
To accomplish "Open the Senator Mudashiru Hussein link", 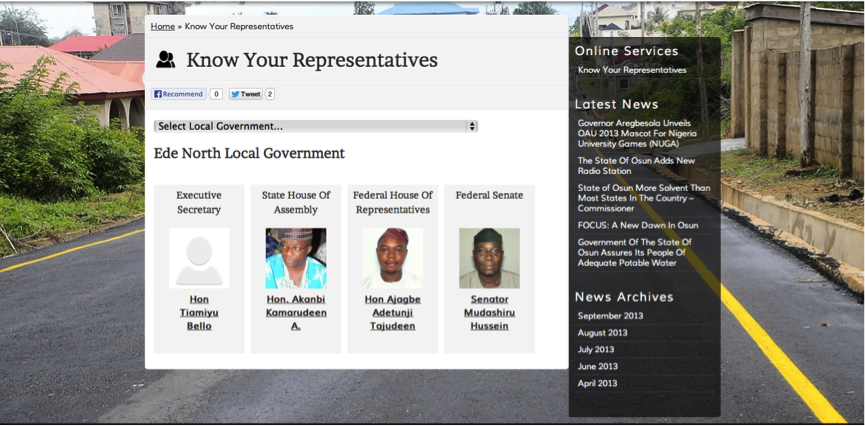I will click(489, 313).
